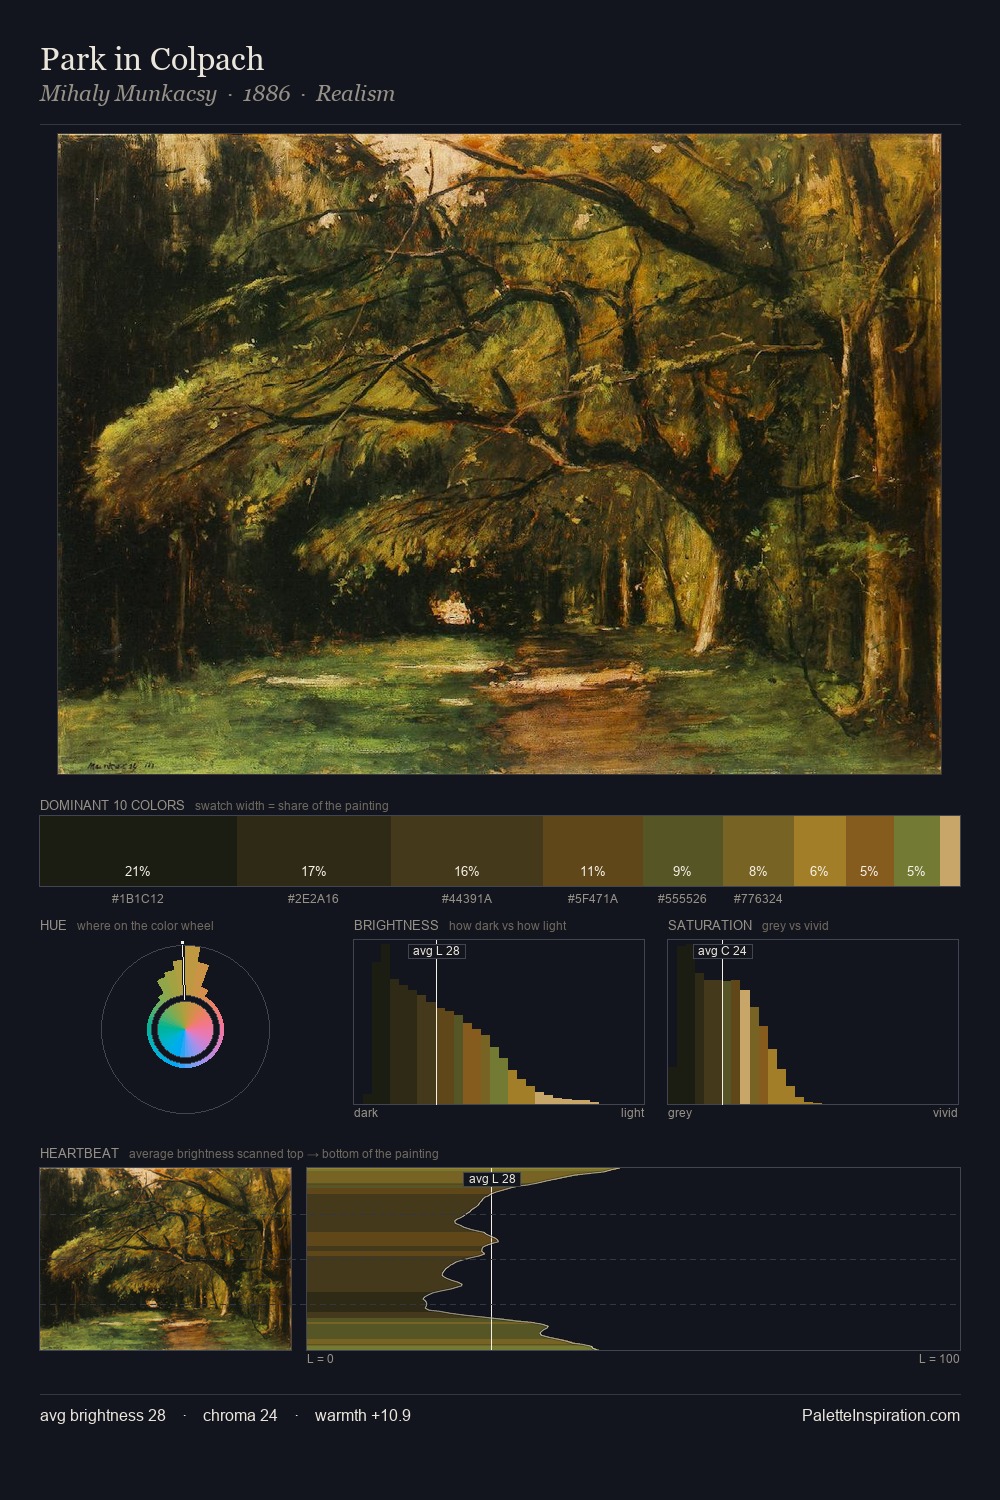Click artist name 'Mihaly Munkacsy'
Viewport: 1000px width, 1500px height.
pyautogui.click(x=128, y=93)
